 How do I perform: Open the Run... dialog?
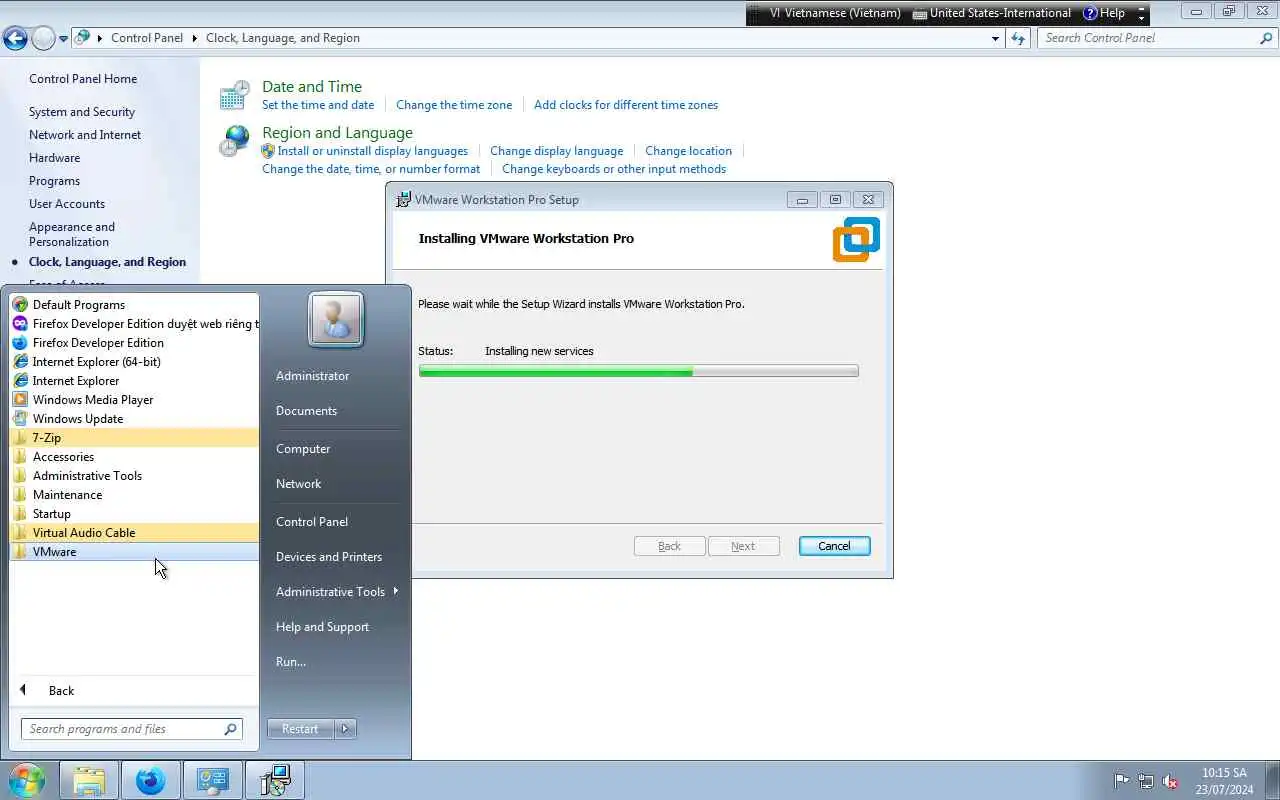(x=291, y=661)
